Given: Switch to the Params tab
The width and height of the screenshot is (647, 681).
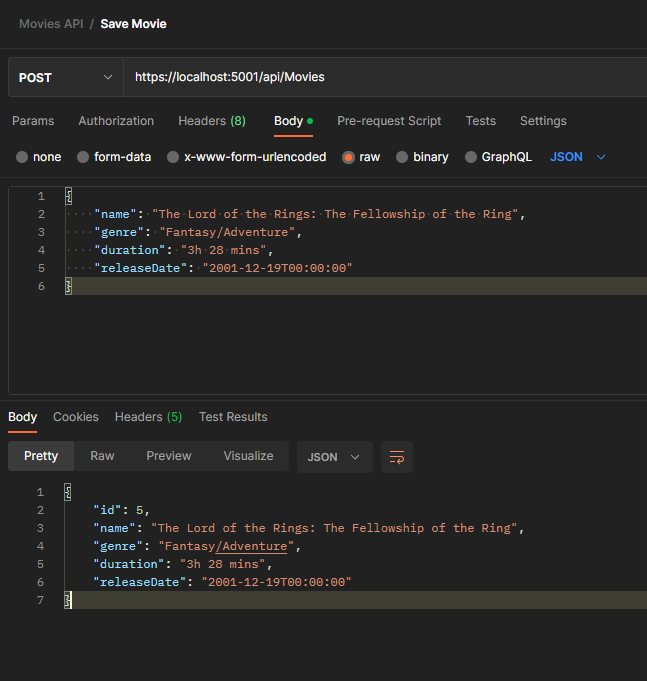Looking at the screenshot, I should click(x=33, y=121).
